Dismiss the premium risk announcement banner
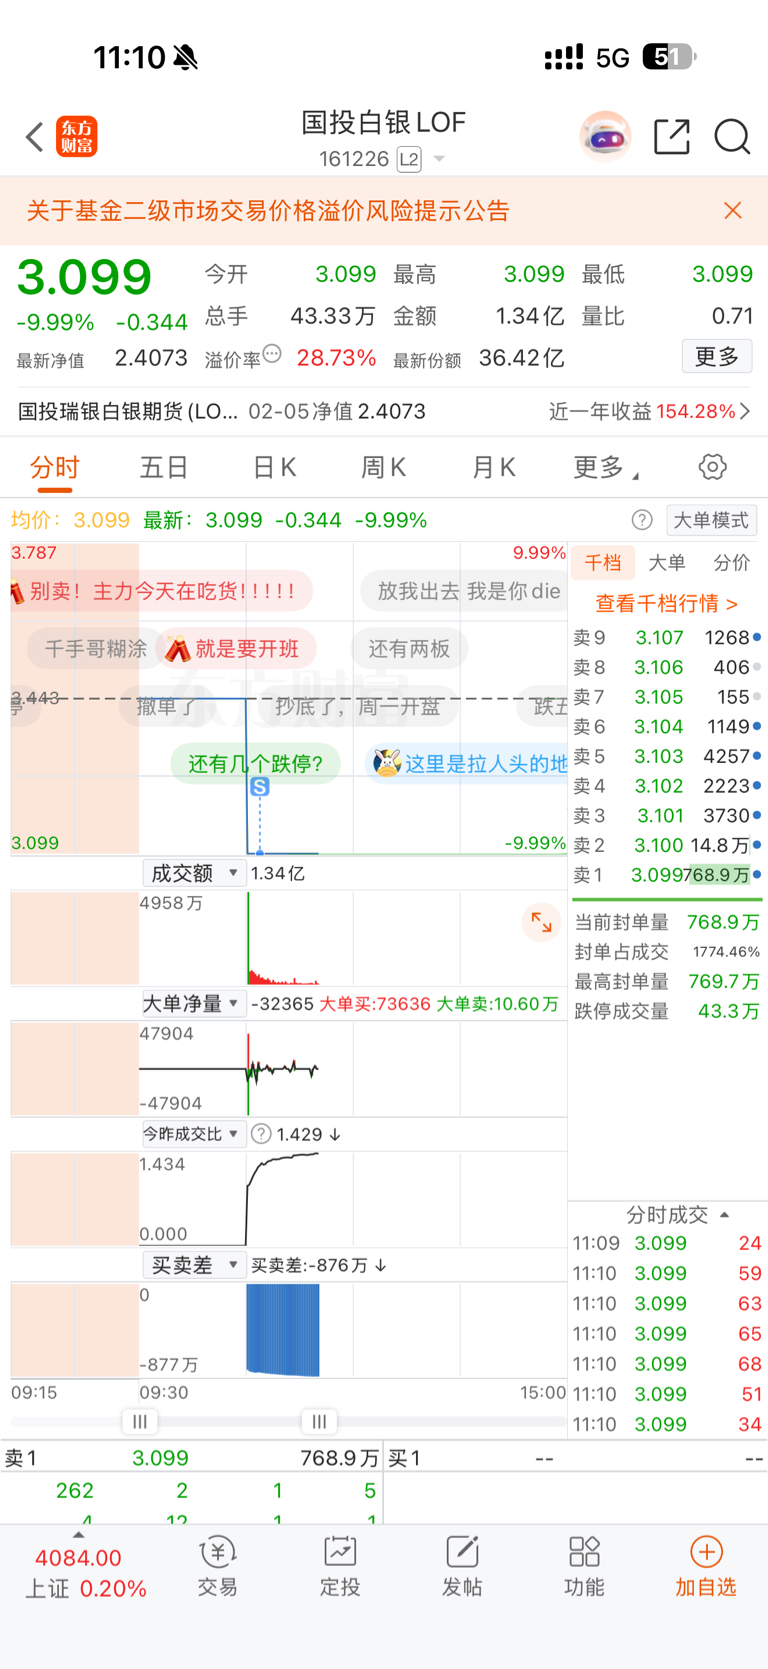 [x=733, y=210]
